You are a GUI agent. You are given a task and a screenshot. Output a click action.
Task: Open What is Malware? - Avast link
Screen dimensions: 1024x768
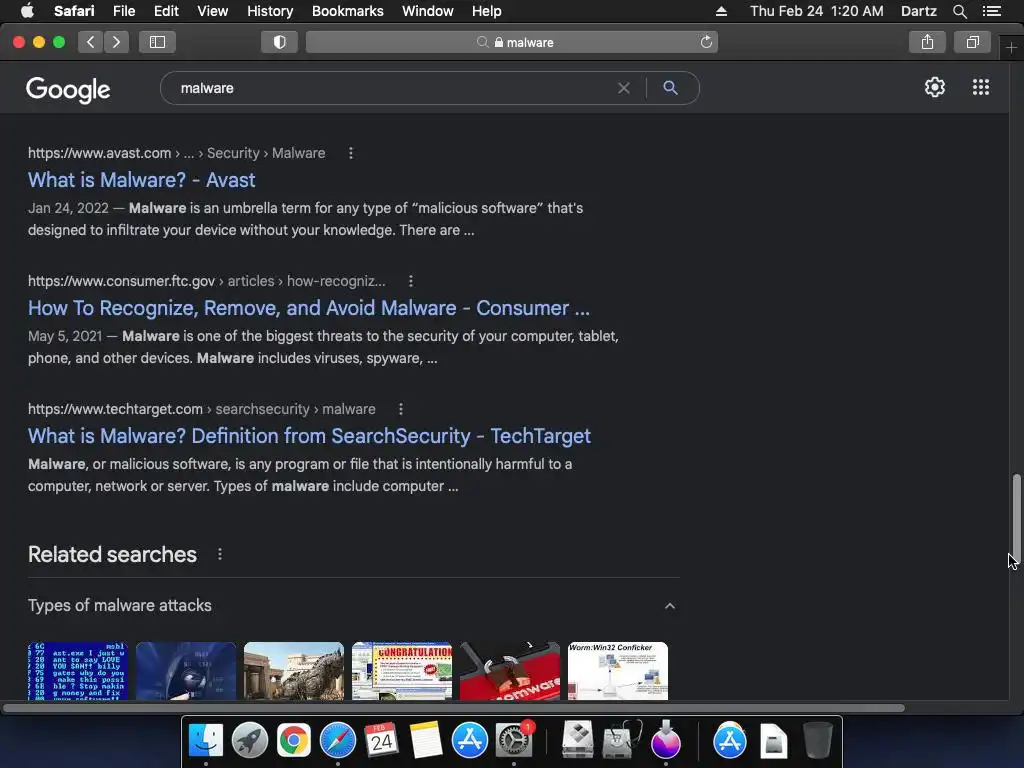coord(142,180)
